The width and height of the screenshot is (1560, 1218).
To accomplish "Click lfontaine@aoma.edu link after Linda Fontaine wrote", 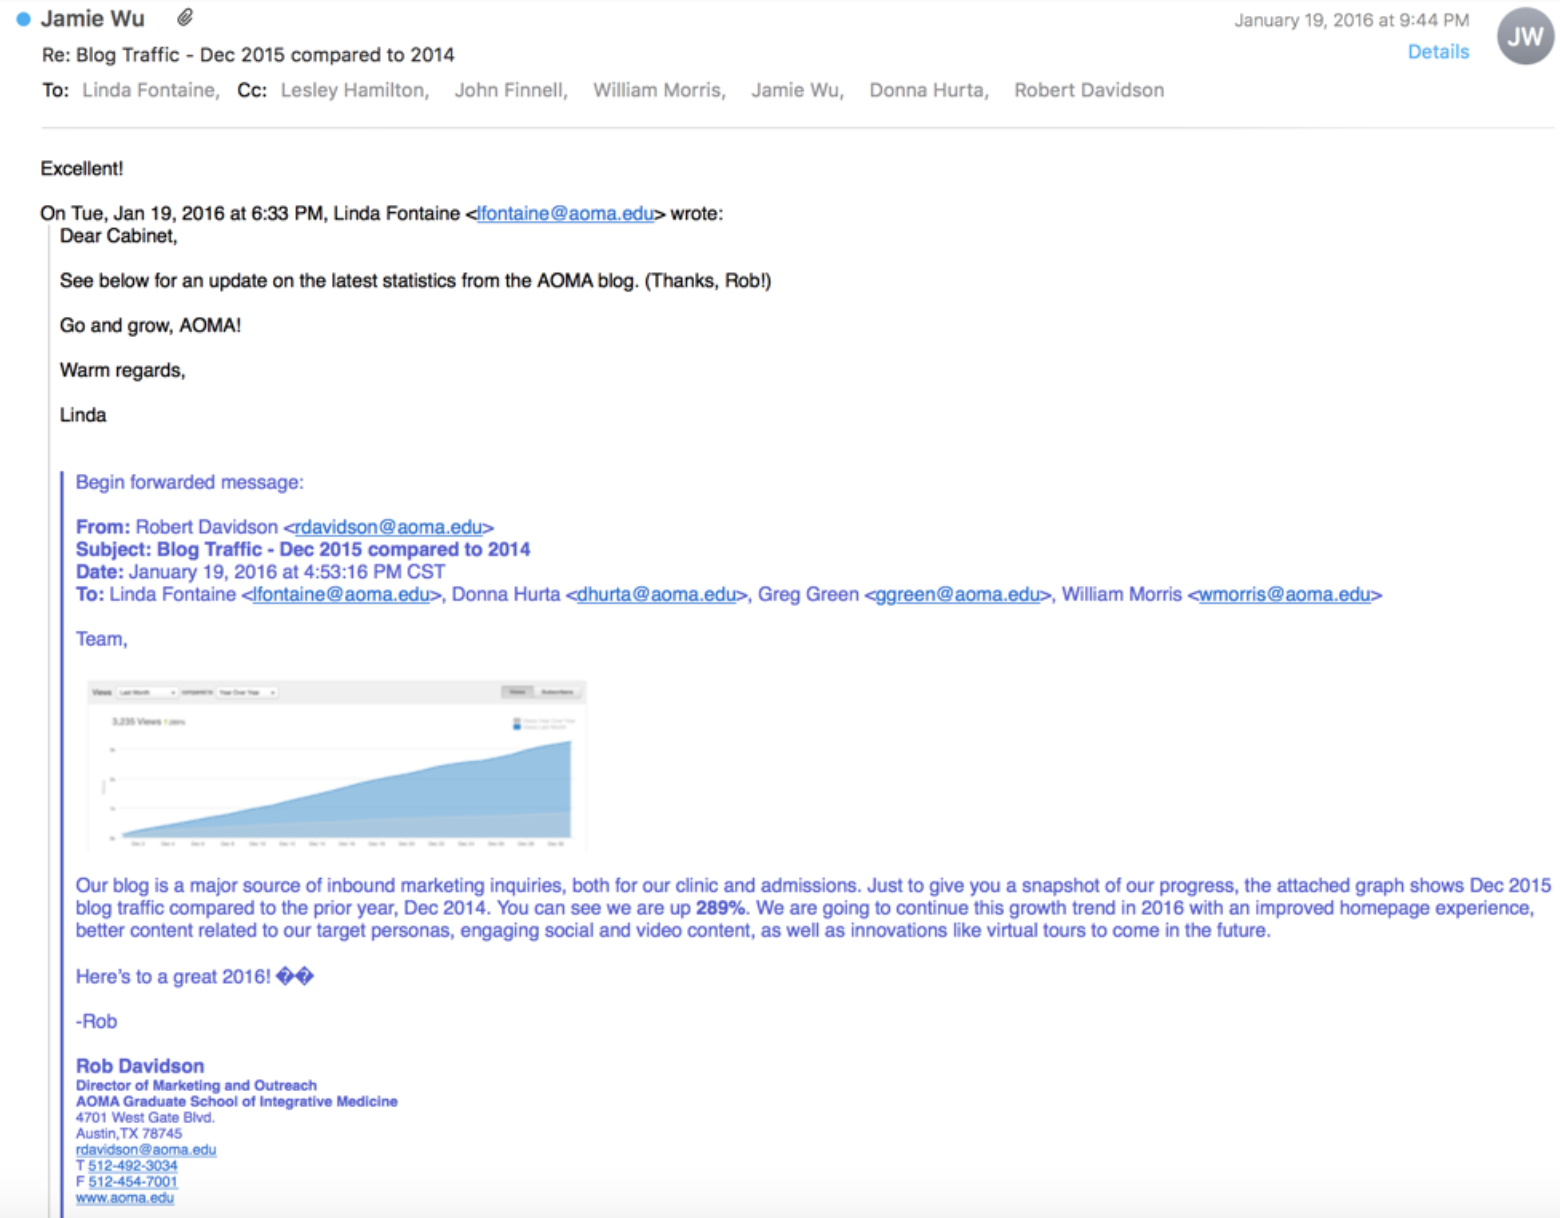I will pyautogui.click(x=565, y=213).
